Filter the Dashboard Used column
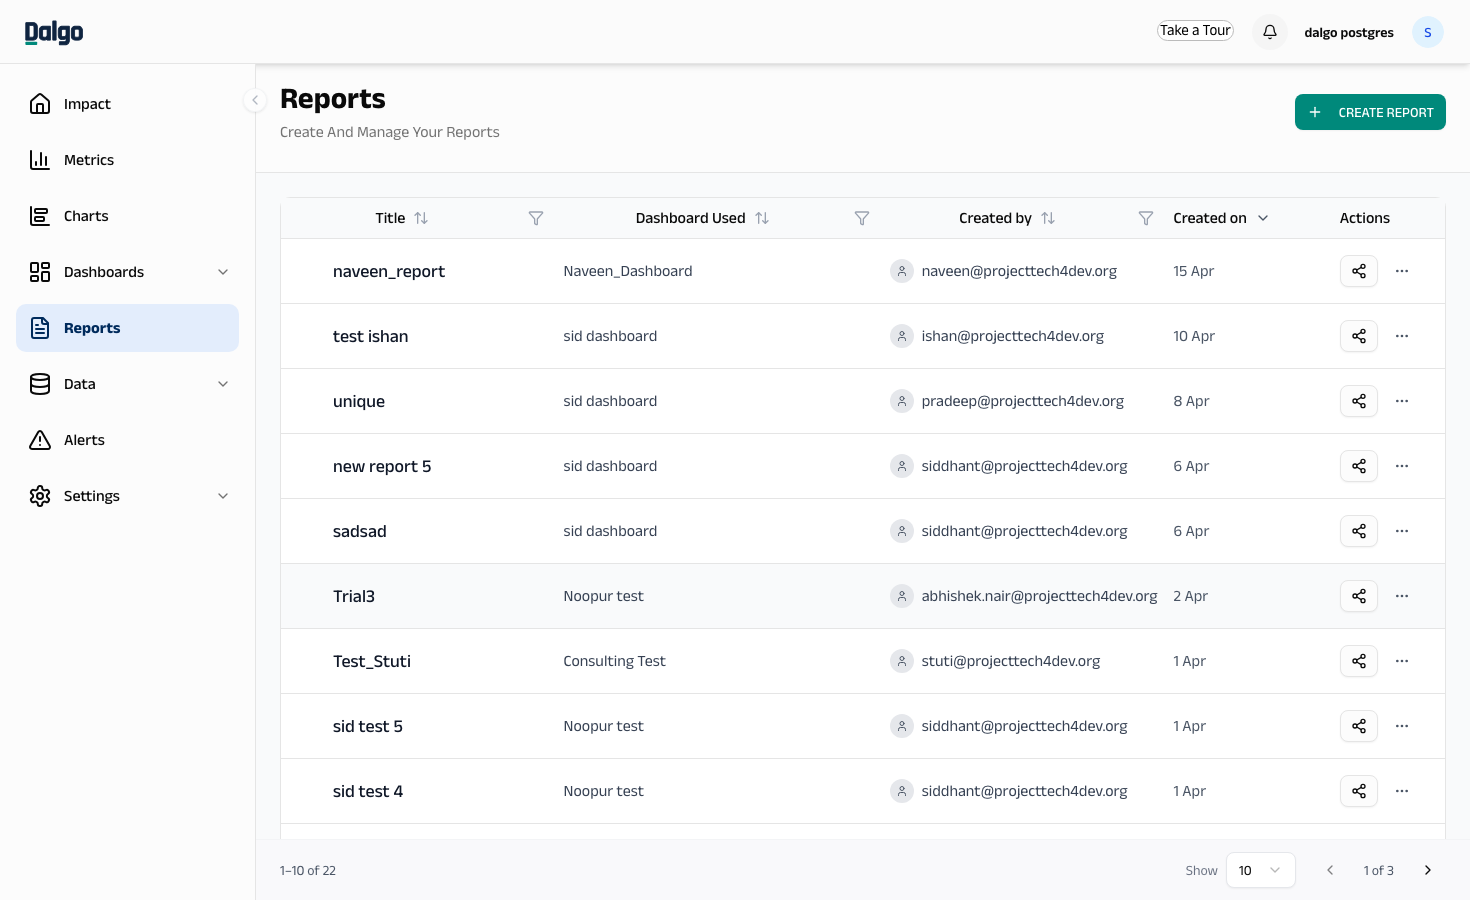This screenshot has width=1470, height=900. (862, 218)
